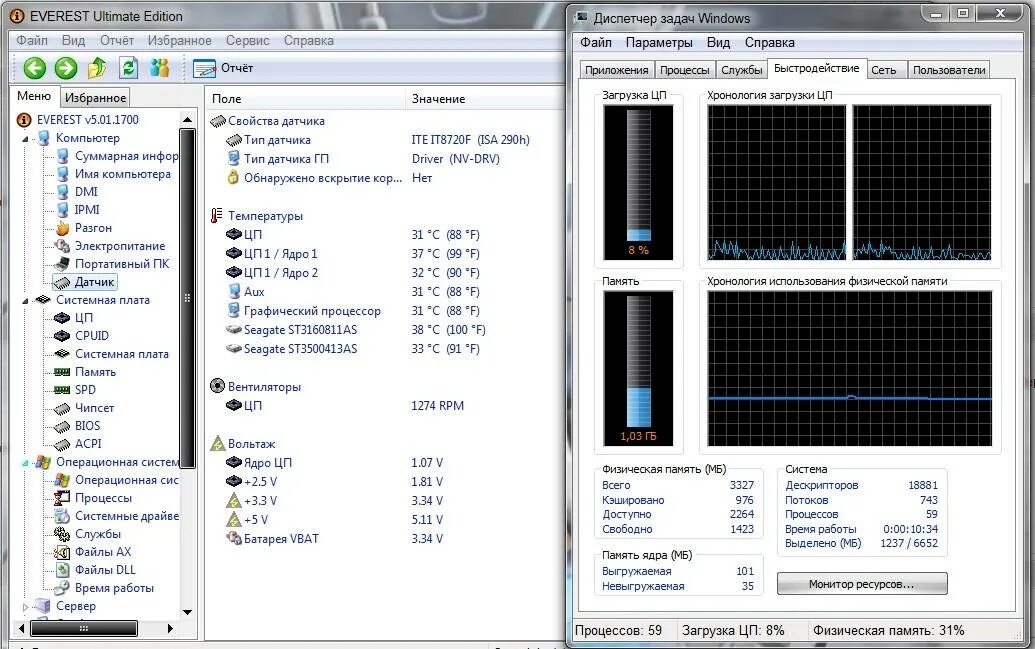Click the Монитор ресурсов button

[x=861, y=584]
